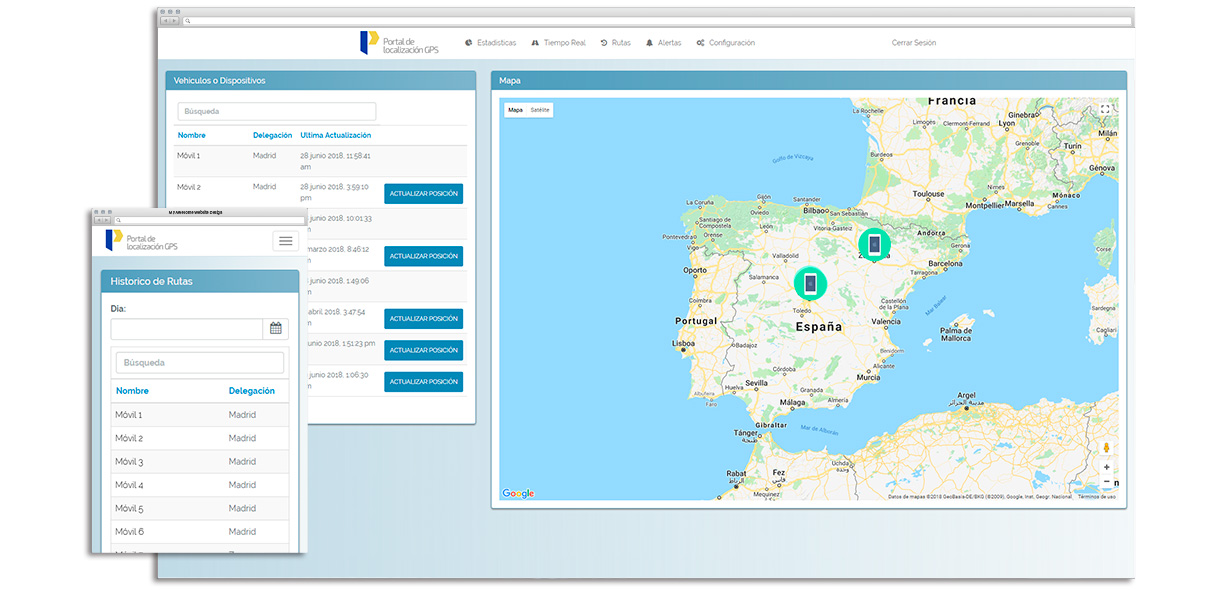Click the device marker near Zaragoza
This screenshot has width=1227, height=590.
[874, 244]
